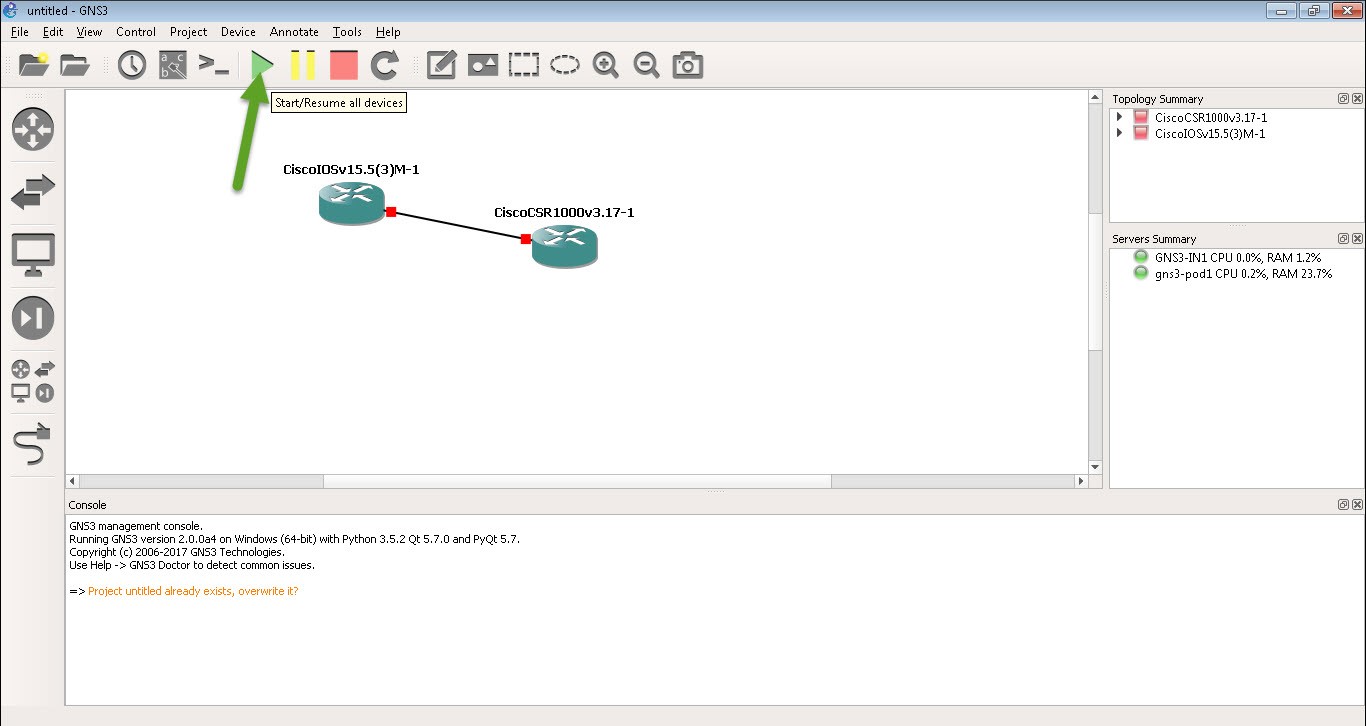
Task: Open the View menu
Action: pyautogui.click(x=89, y=32)
